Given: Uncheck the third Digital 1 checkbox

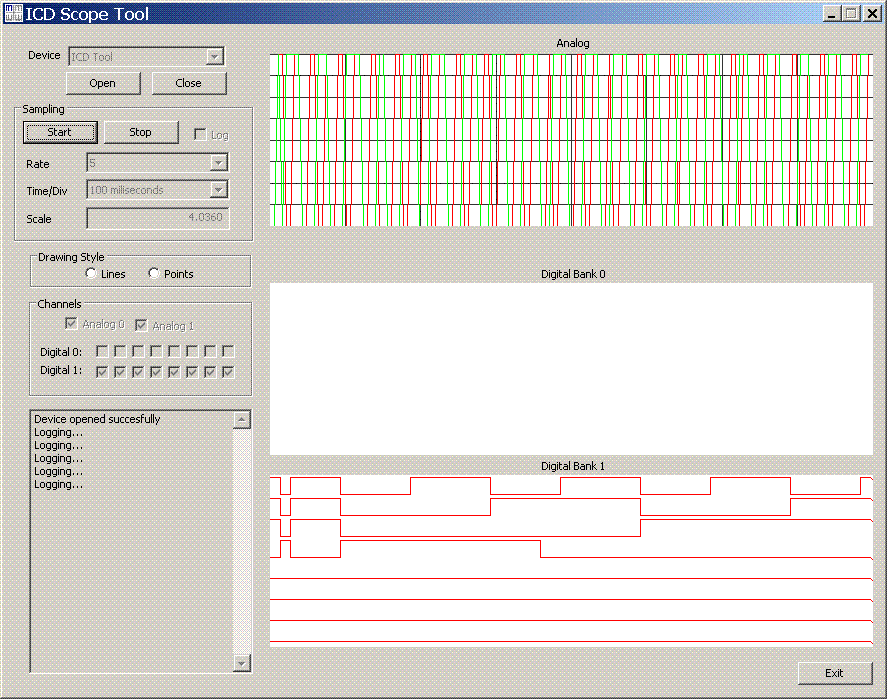Looking at the screenshot, I should point(138,372).
